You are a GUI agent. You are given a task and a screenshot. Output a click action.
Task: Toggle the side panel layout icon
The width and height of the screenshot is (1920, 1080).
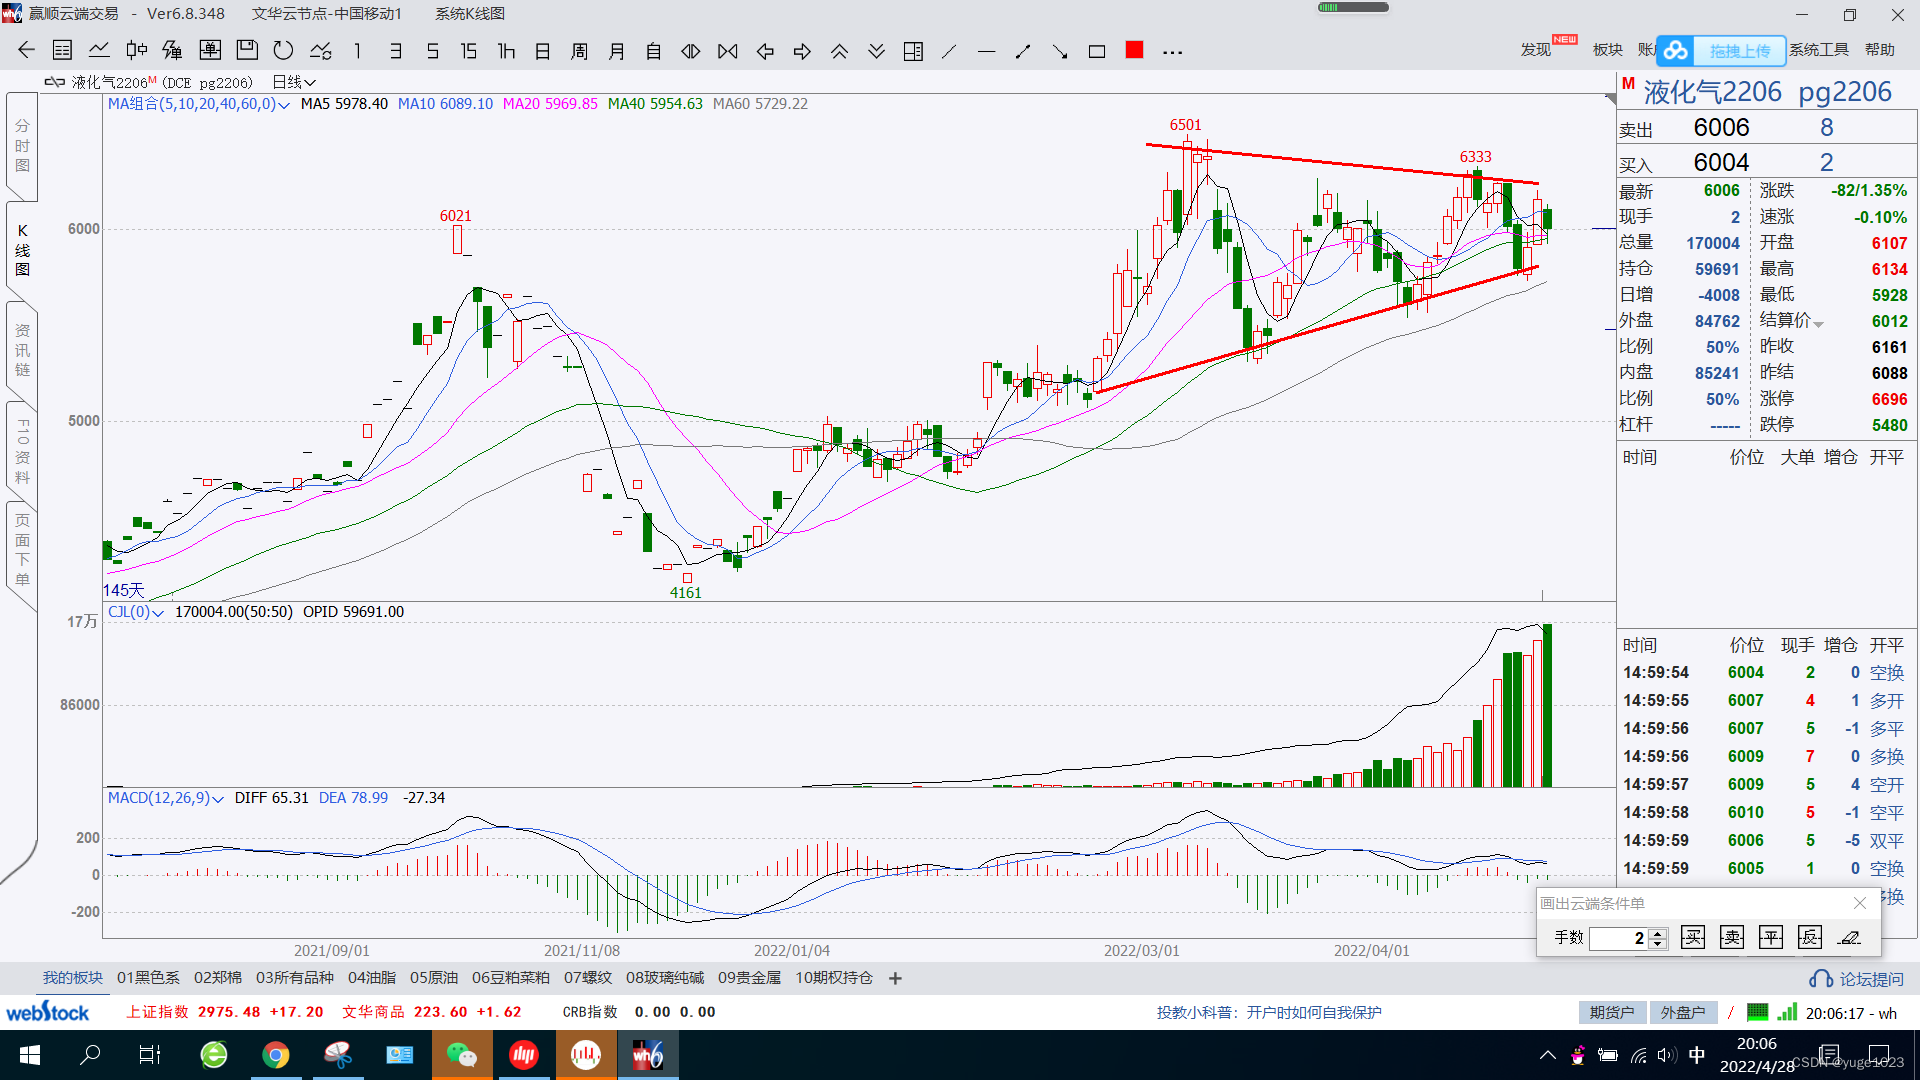(x=913, y=50)
